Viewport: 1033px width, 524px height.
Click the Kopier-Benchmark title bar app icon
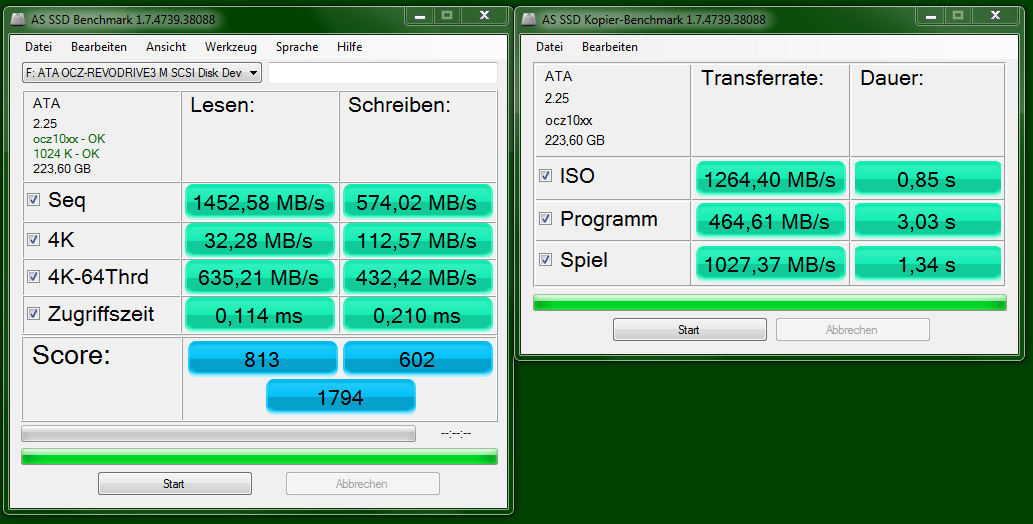click(528, 18)
